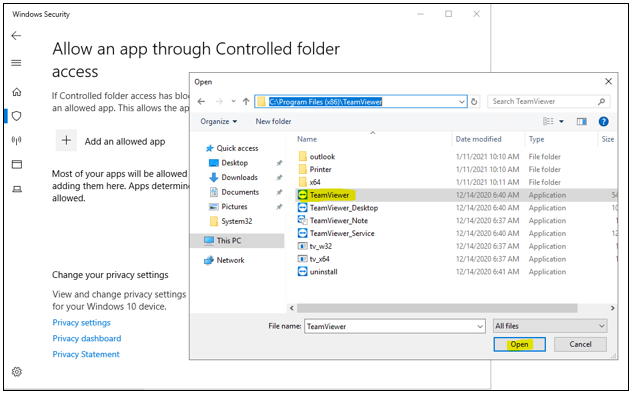Click the scroll right arrow of file list
Image resolution: width=631 pixels, height=393 pixels.
(x=612, y=308)
